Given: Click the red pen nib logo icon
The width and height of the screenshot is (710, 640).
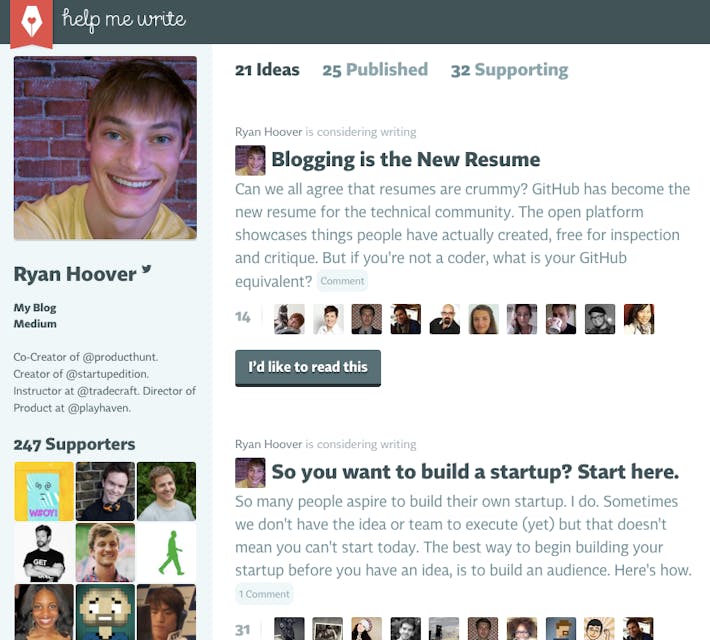Looking at the screenshot, I should click(31, 22).
